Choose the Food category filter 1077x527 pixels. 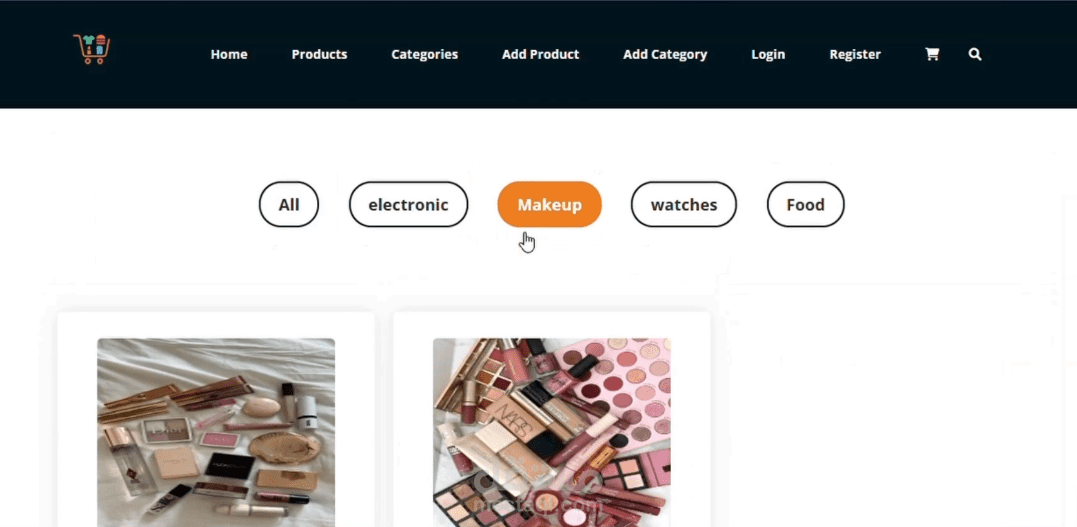pyautogui.click(x=805, y=204)
